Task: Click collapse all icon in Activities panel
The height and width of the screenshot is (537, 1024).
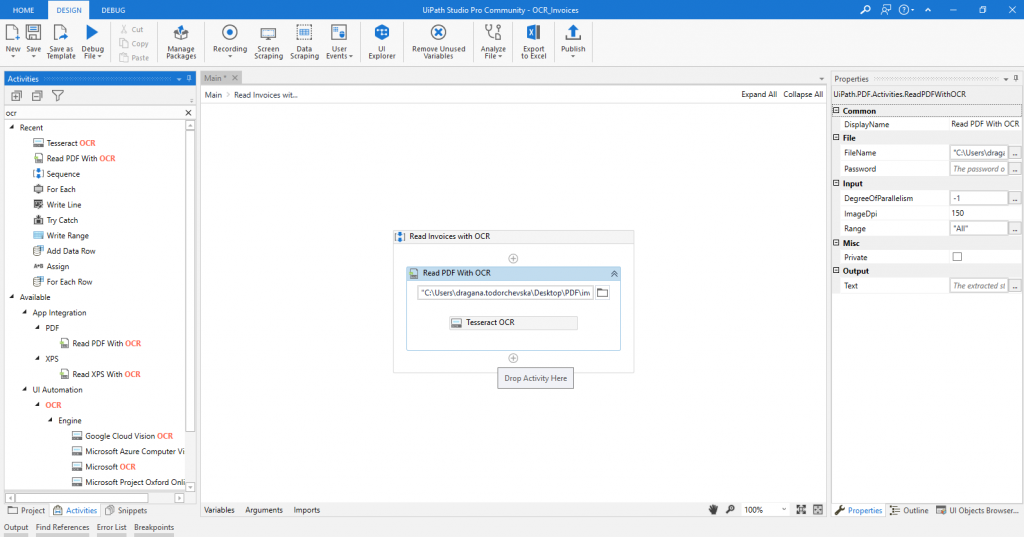Action: point(37,95)
